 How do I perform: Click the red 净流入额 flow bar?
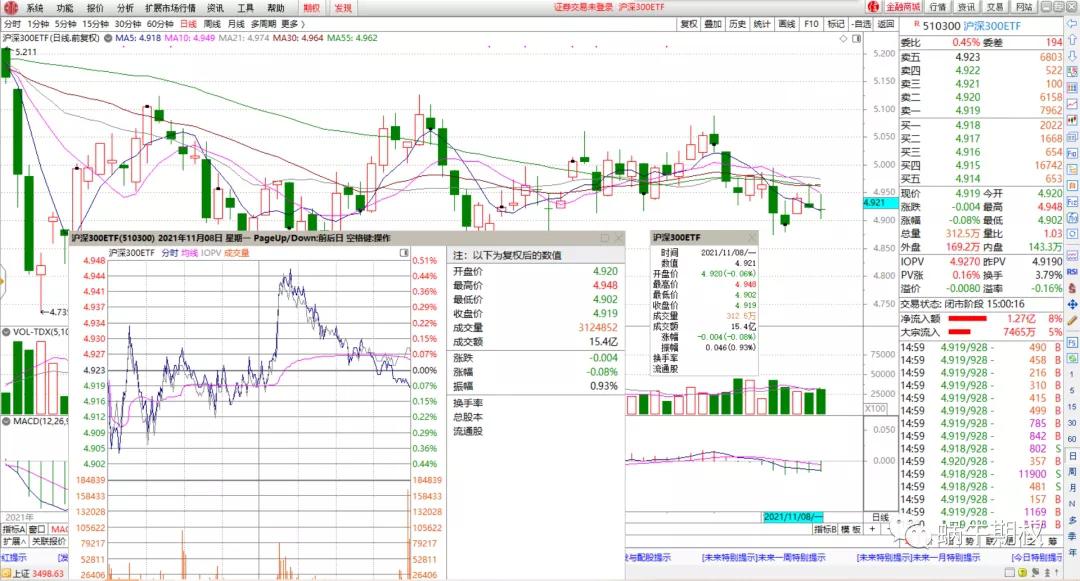coord(974,317)
